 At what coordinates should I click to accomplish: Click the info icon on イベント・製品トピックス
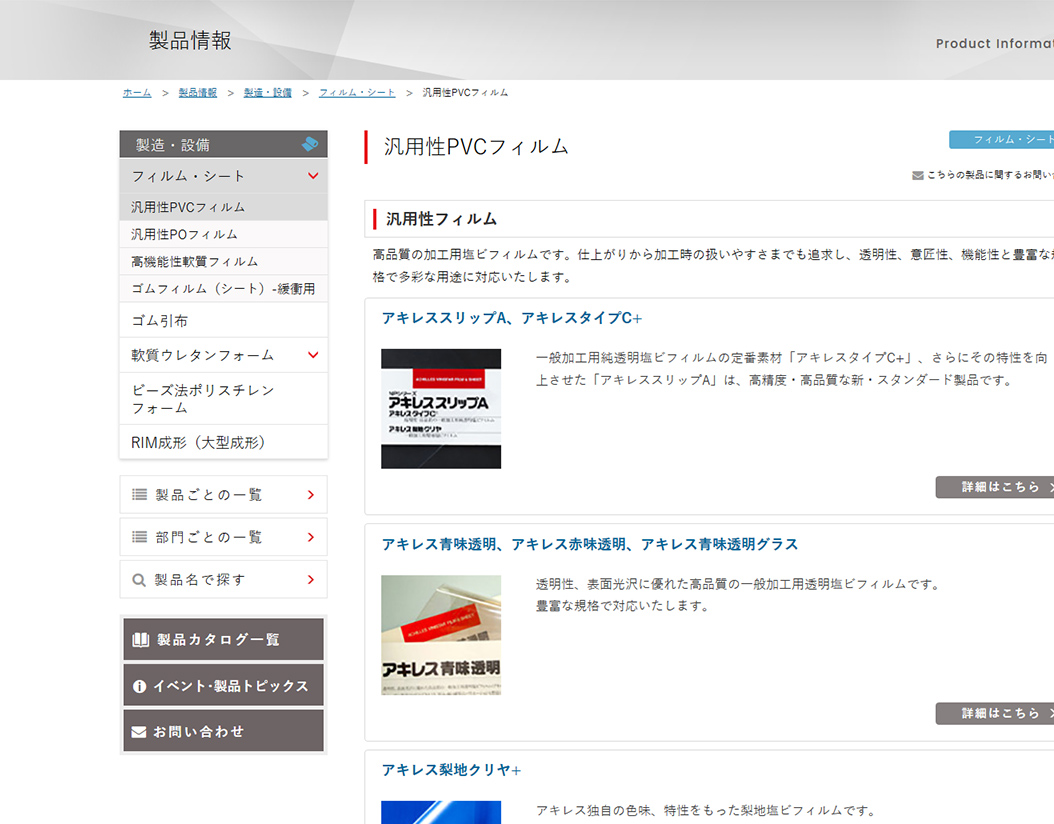tap(139, 686)
